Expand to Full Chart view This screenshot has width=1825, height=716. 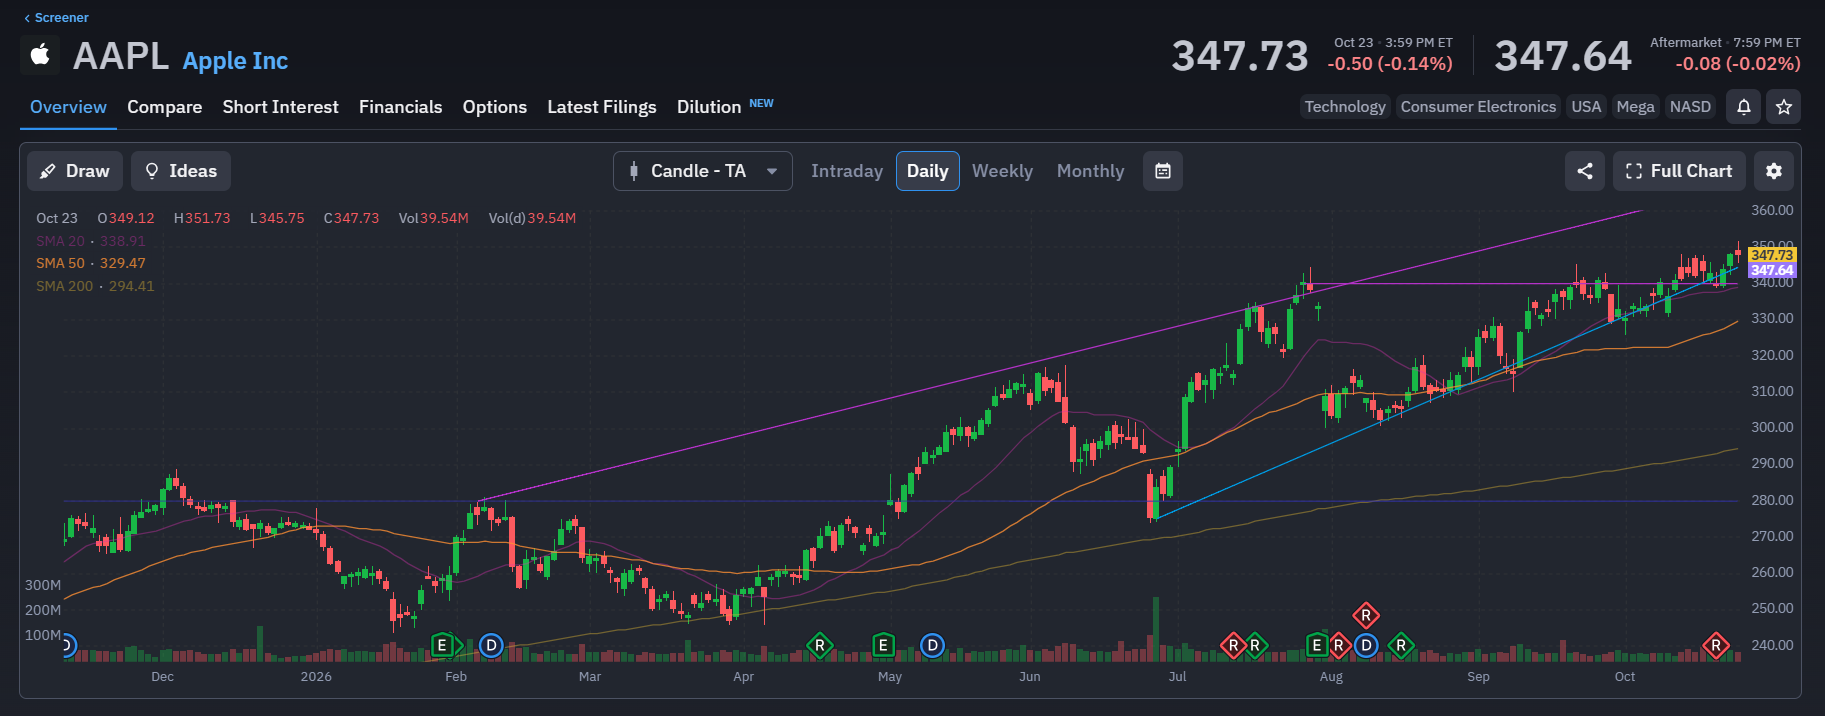pyautogui.click(x=1680, y=171)
